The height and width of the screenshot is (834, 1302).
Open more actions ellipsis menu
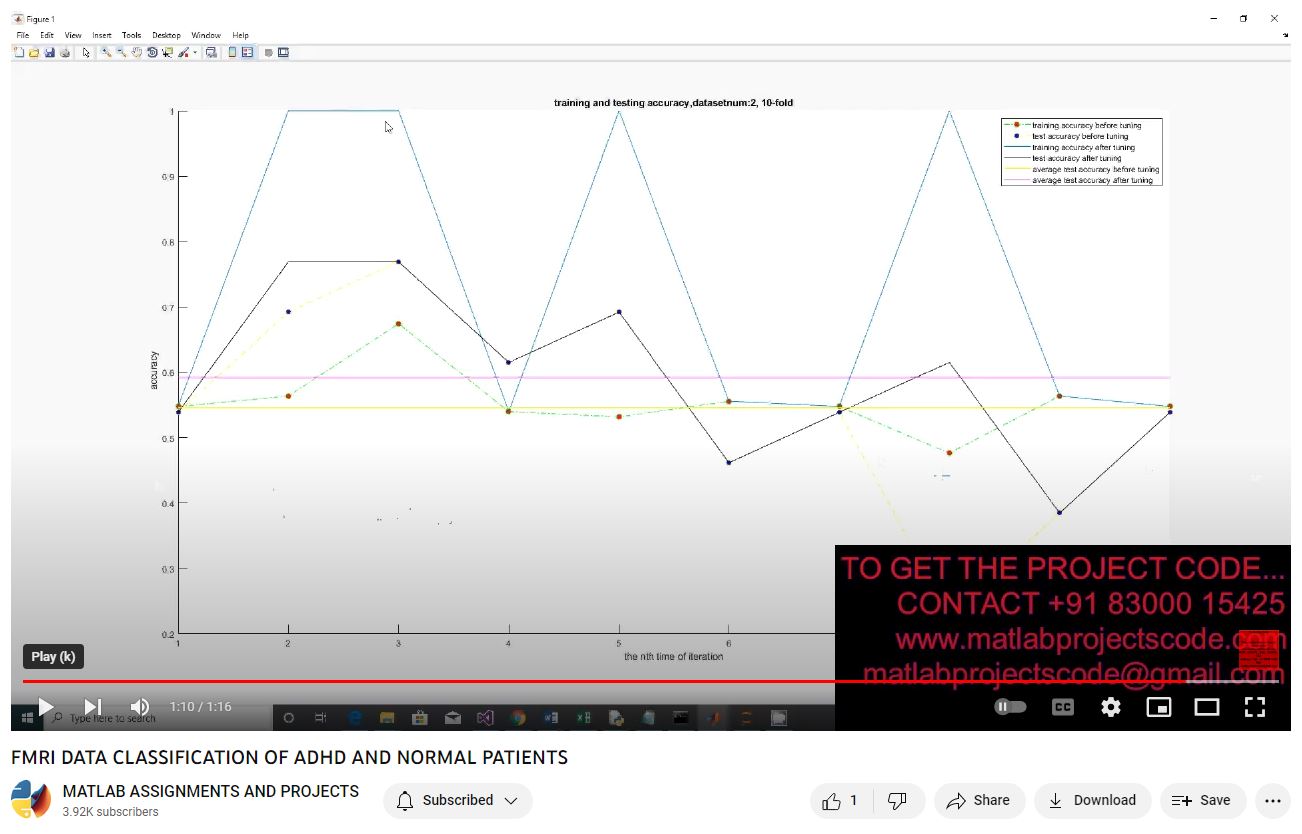(x=1272, y=800)
